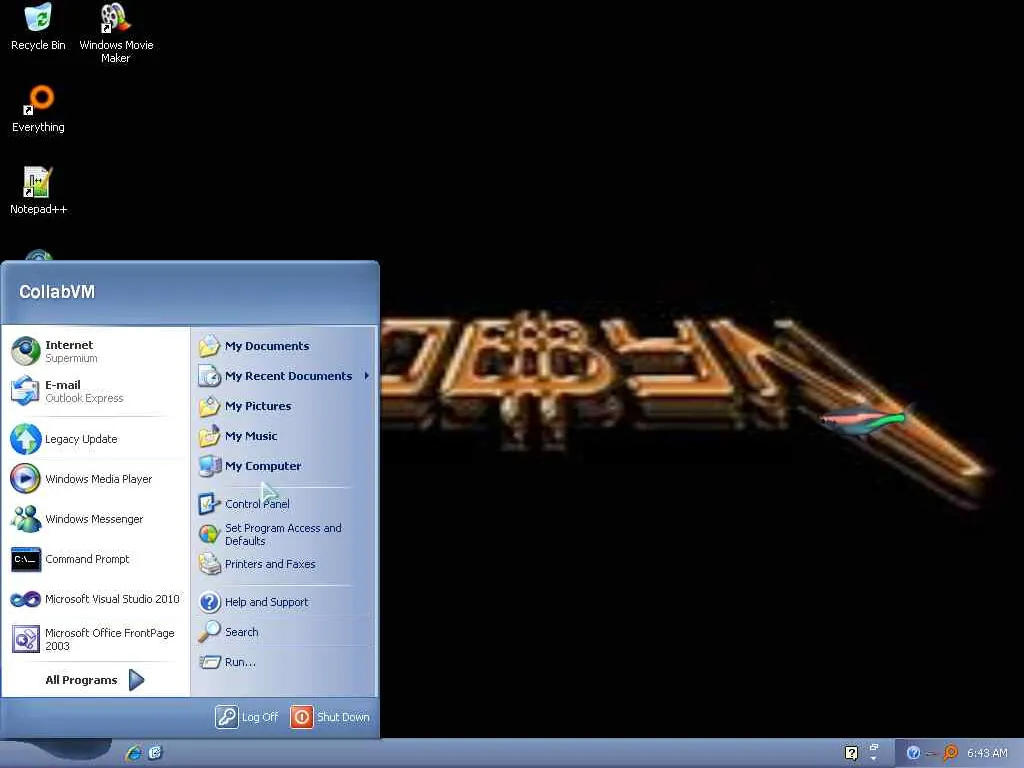Open Microsoft Office FrontPage 2003

click(x=95, y=639)
